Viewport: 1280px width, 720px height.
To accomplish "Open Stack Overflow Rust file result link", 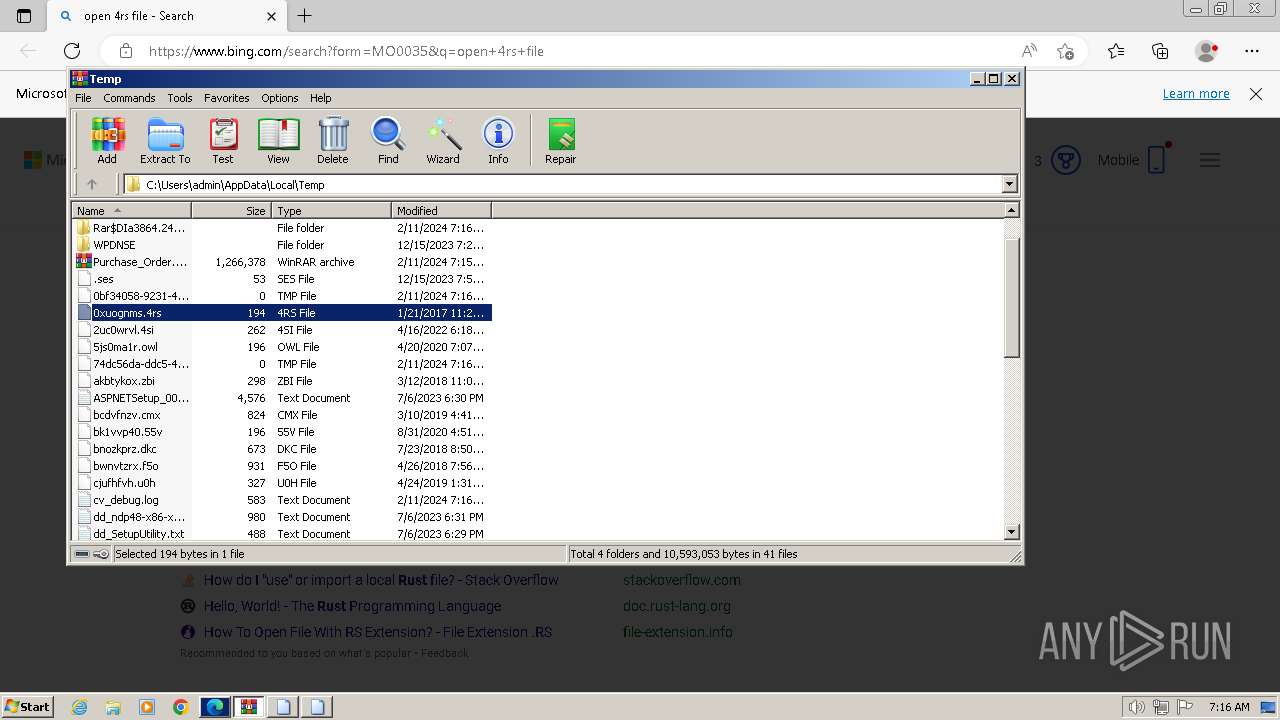I will tap(381, 580).
